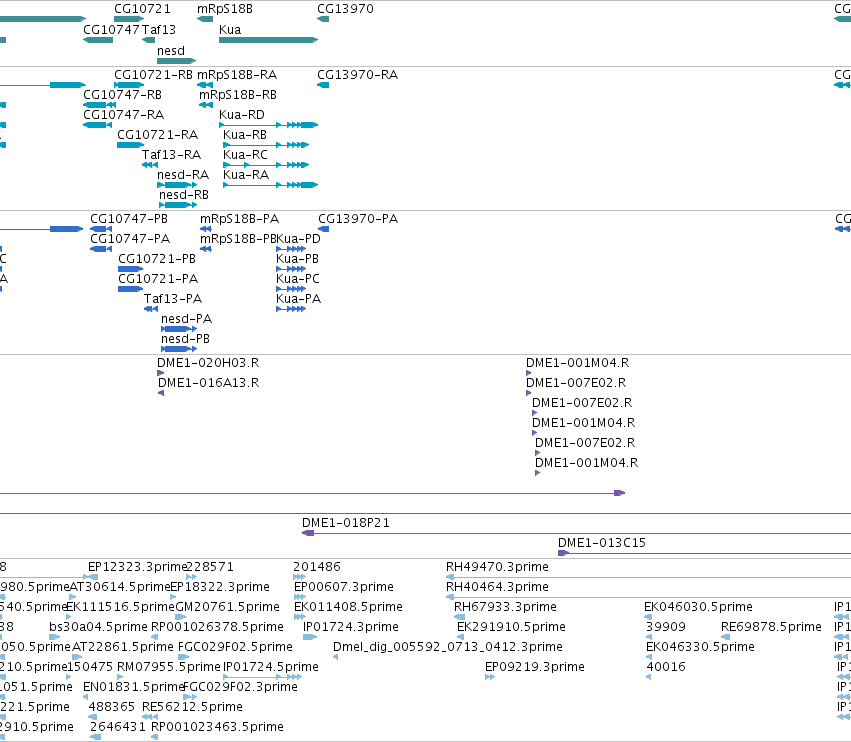The width and height of the screenshot is (851, 742).
Task: Select transcript Kua-RD
Action: [x=268, y=125]
